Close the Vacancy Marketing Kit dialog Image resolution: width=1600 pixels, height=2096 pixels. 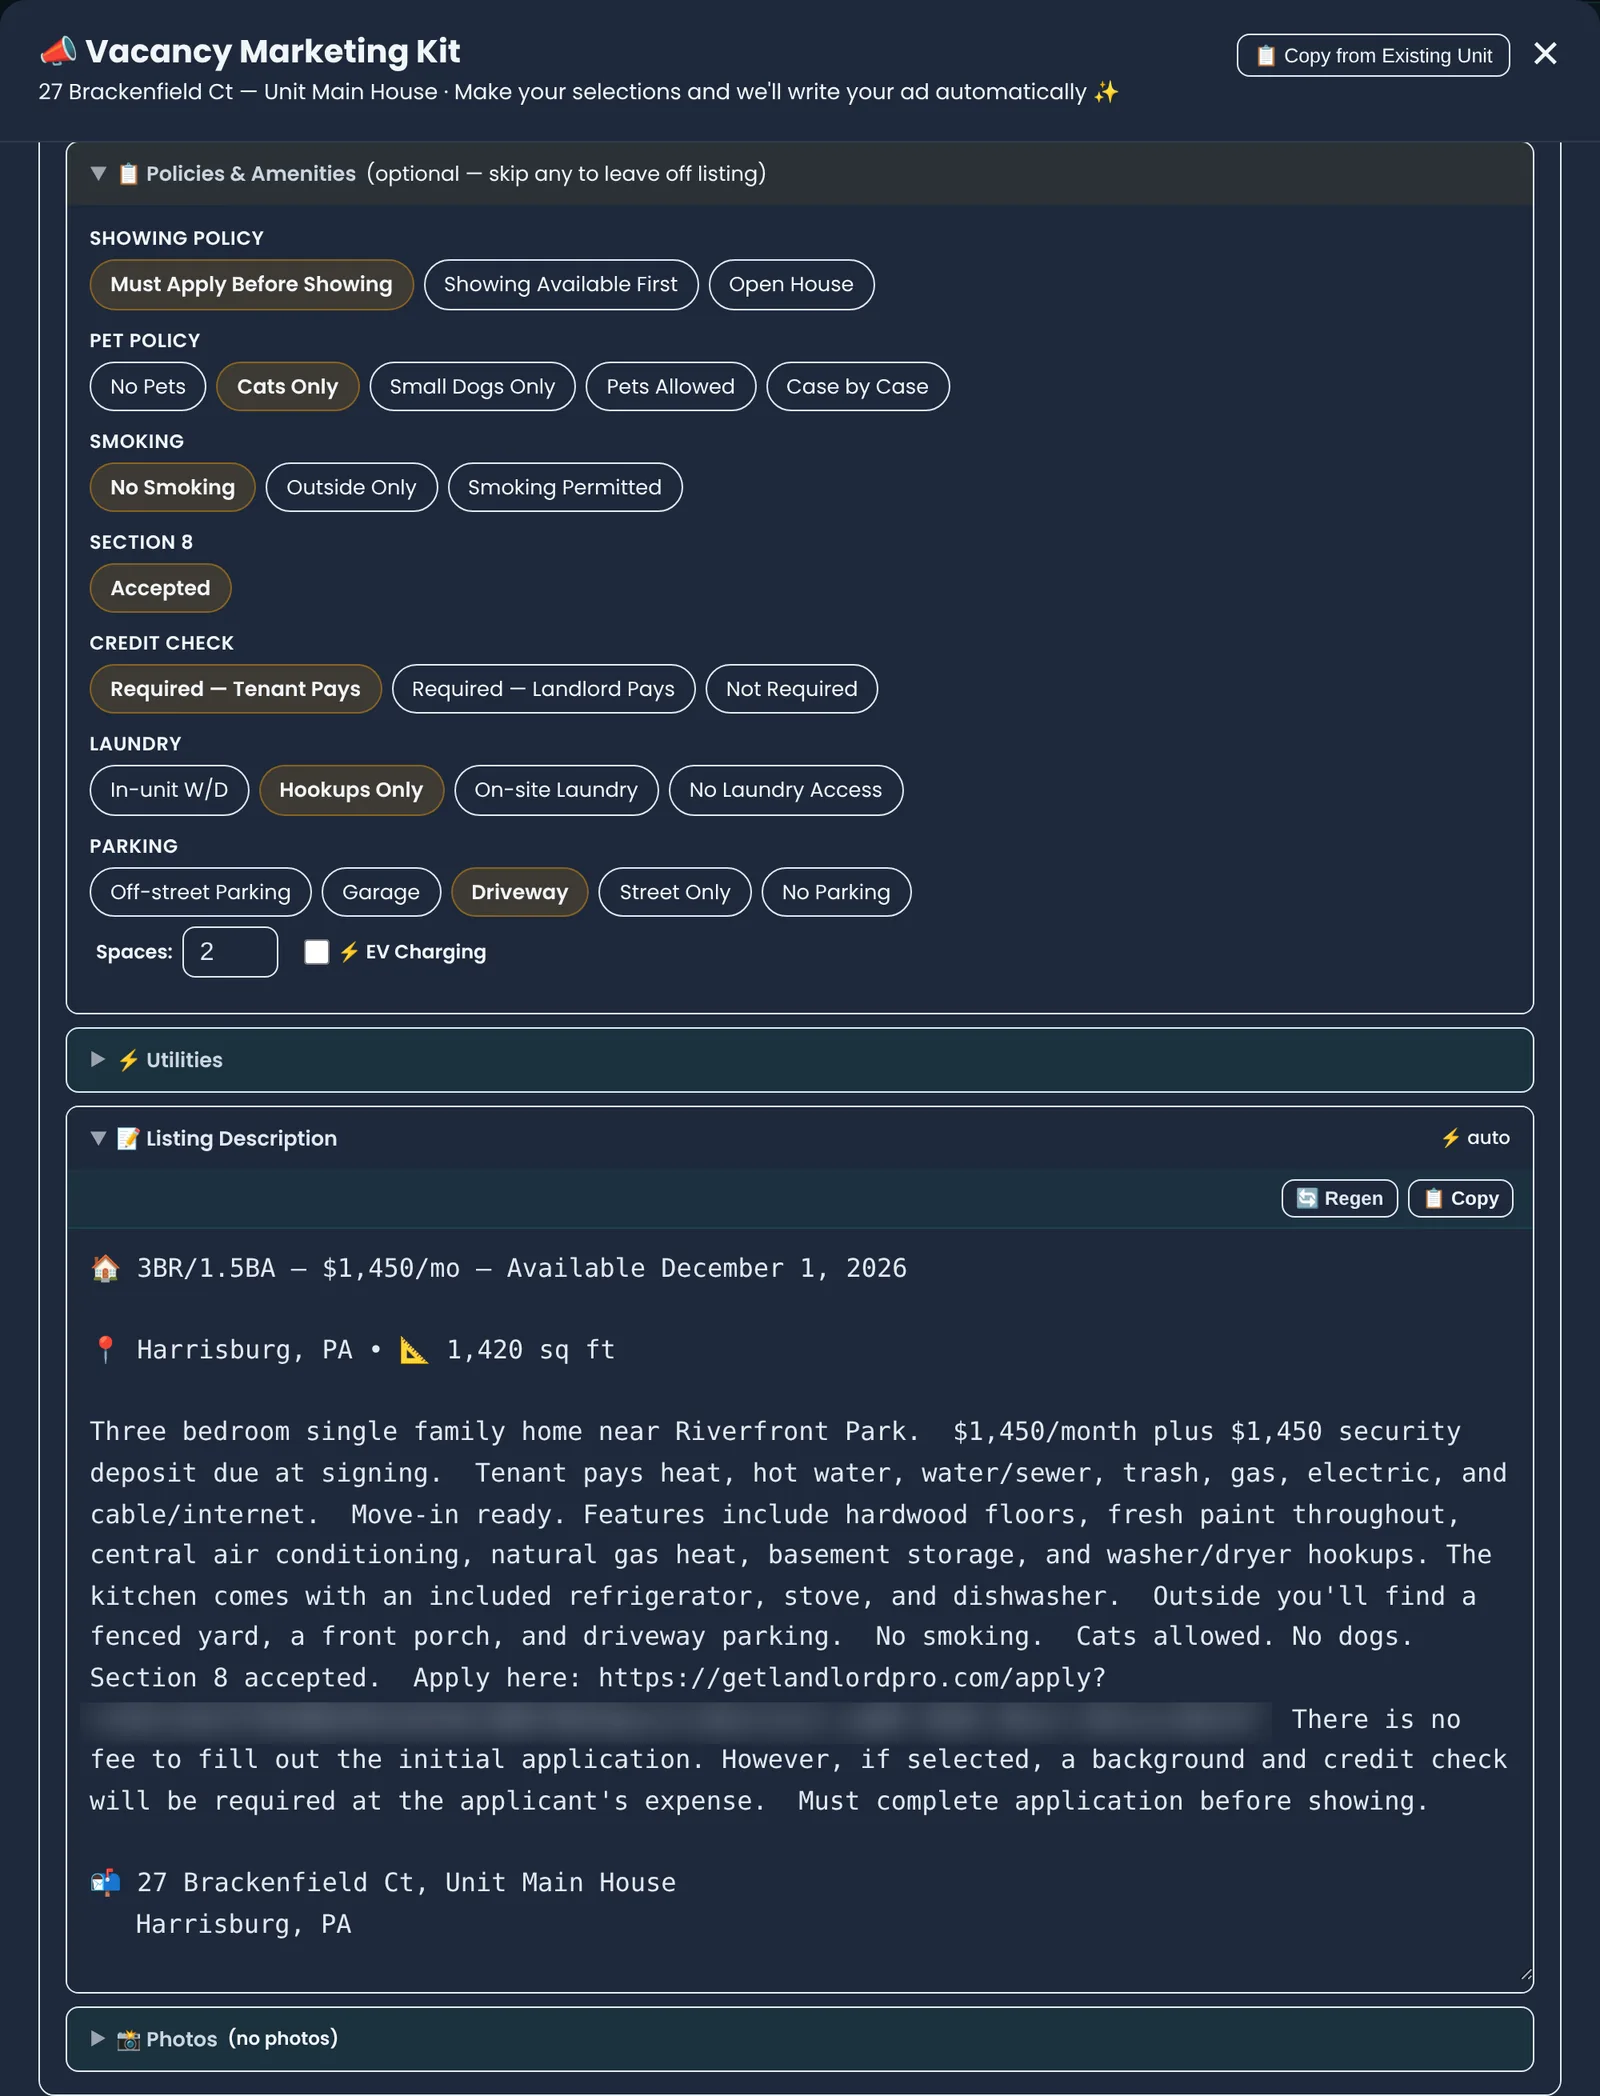pos(1545,54)
